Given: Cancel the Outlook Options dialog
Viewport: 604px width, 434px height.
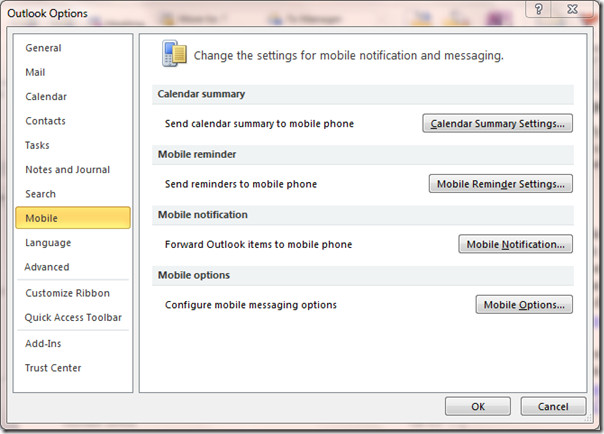Looking at the screenshot, I should 553,406.
